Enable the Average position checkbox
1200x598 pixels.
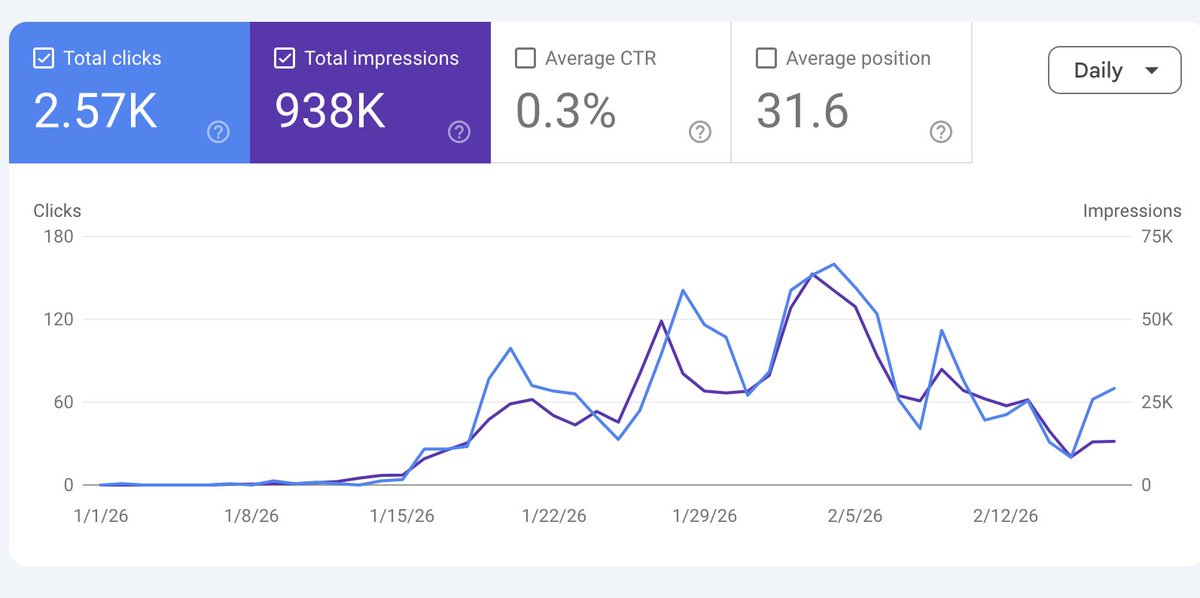(766, 58)
